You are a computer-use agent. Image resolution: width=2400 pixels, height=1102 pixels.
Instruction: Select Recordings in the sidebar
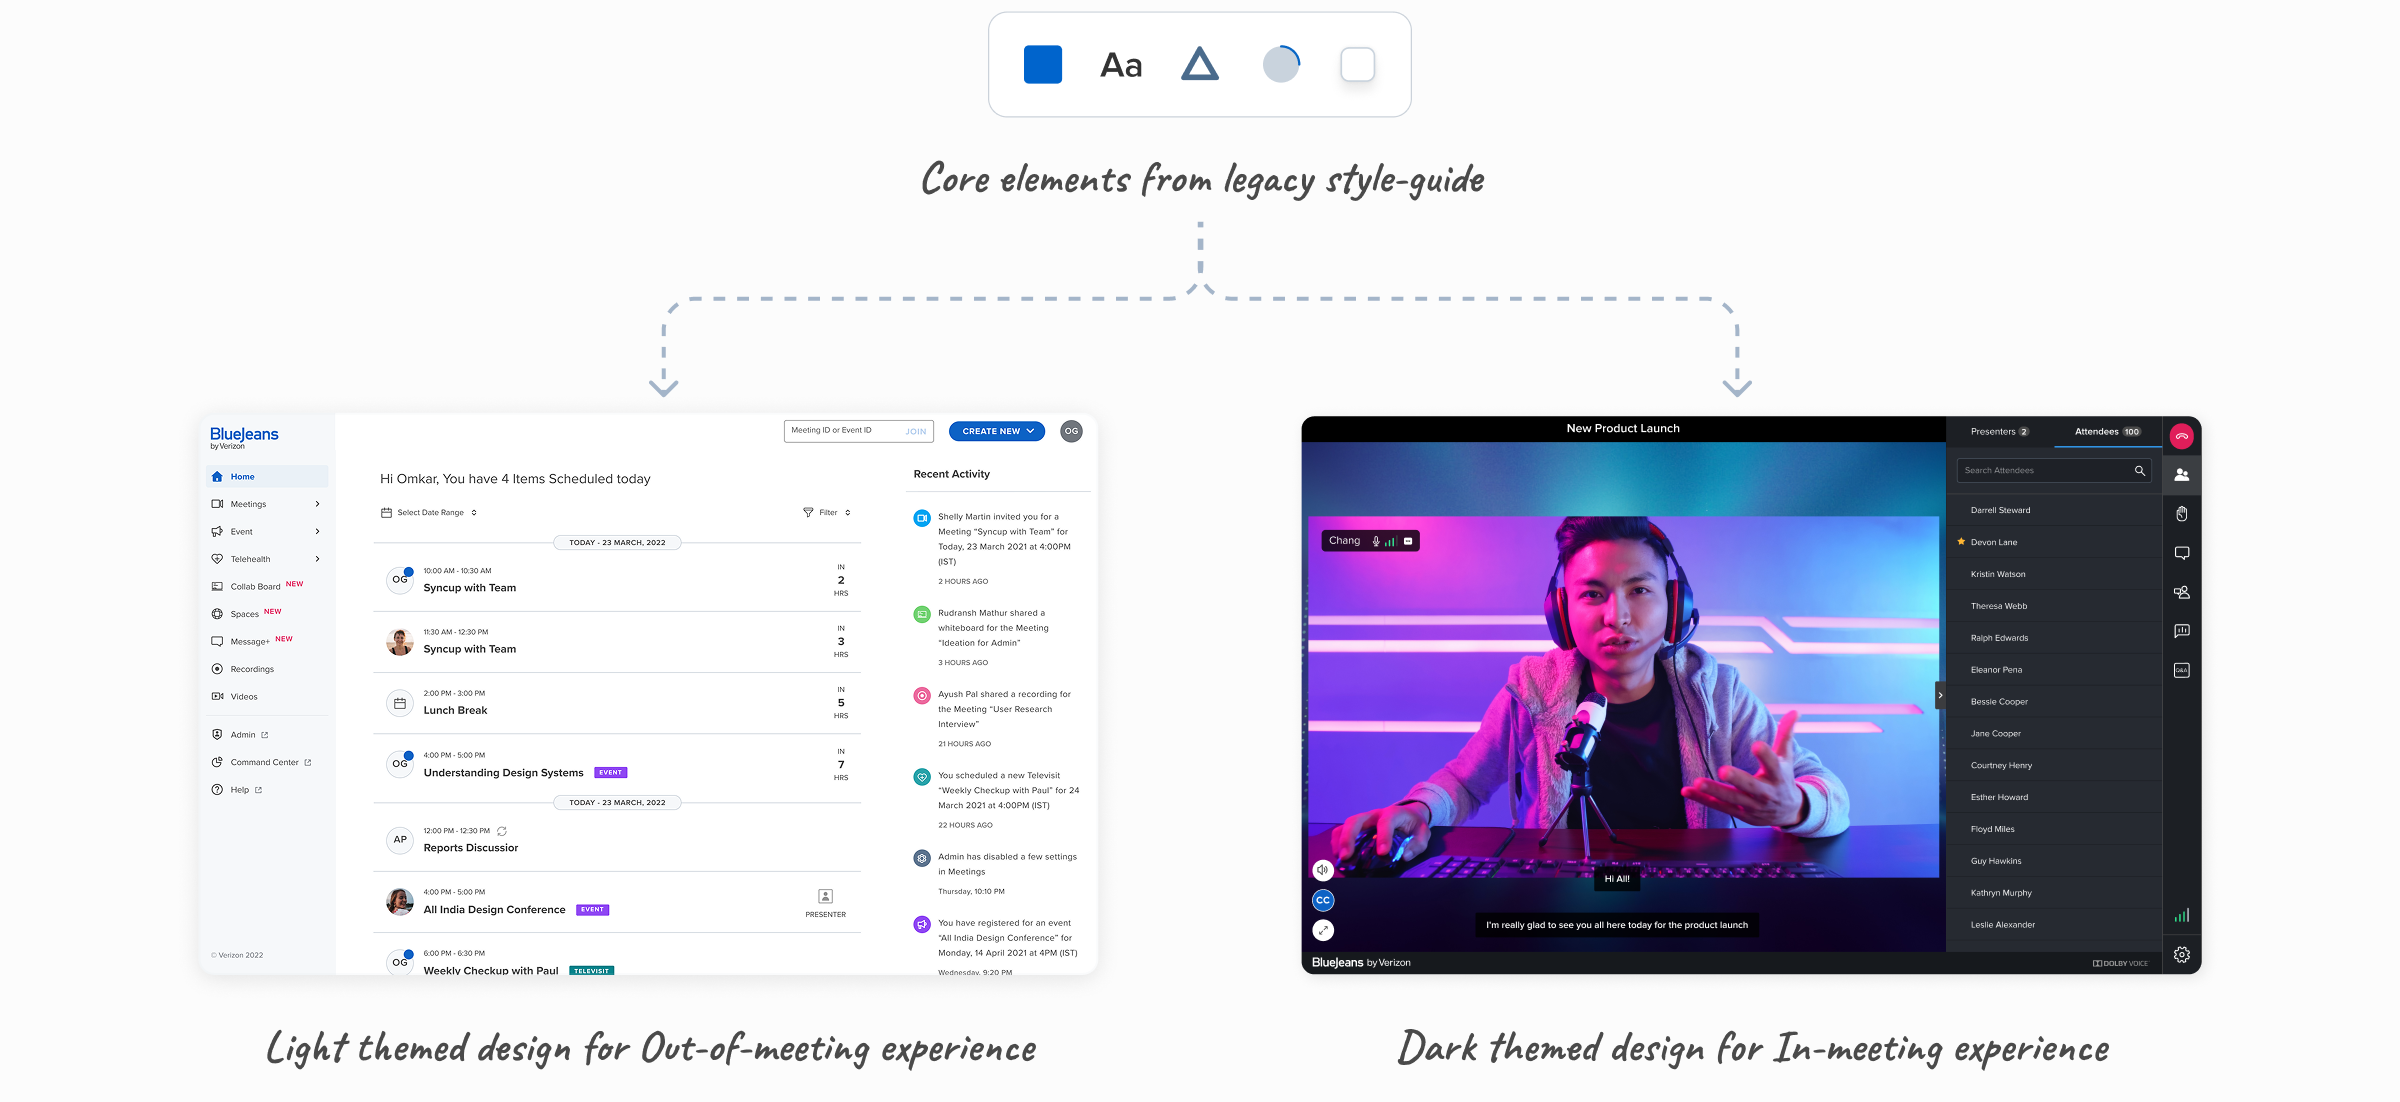click(x=251, y=669)
